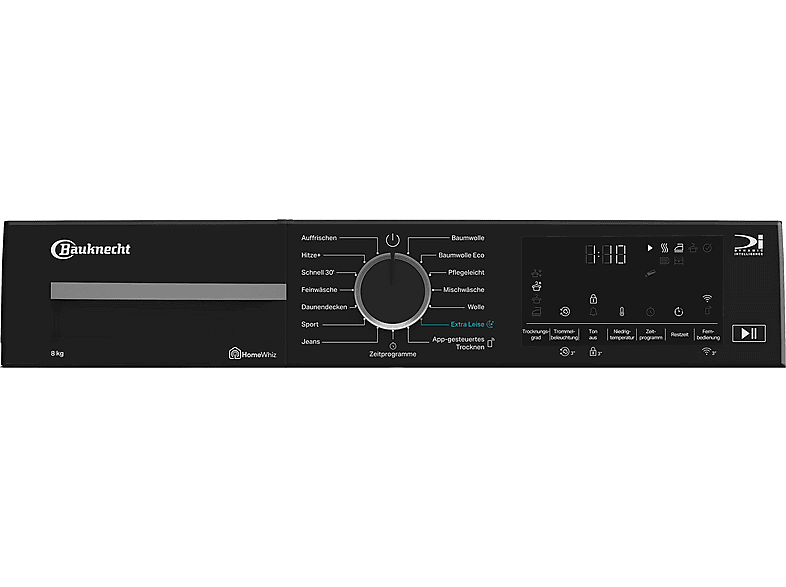Select the Baumwolle Eco program

461,255
